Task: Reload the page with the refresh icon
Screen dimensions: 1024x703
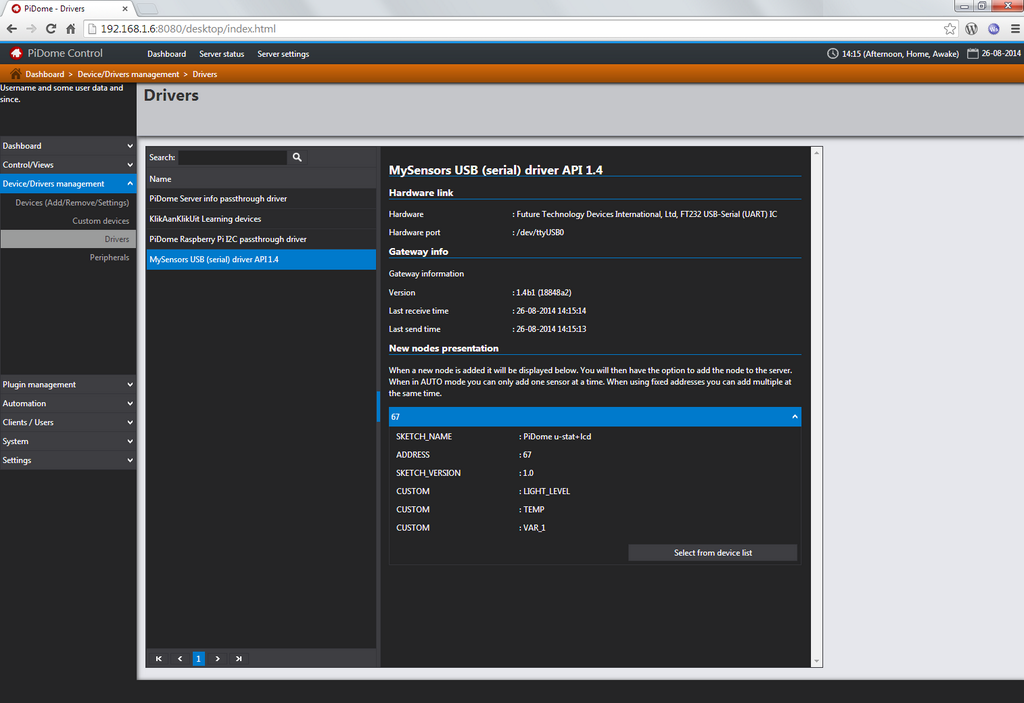Action: point(51,29)
